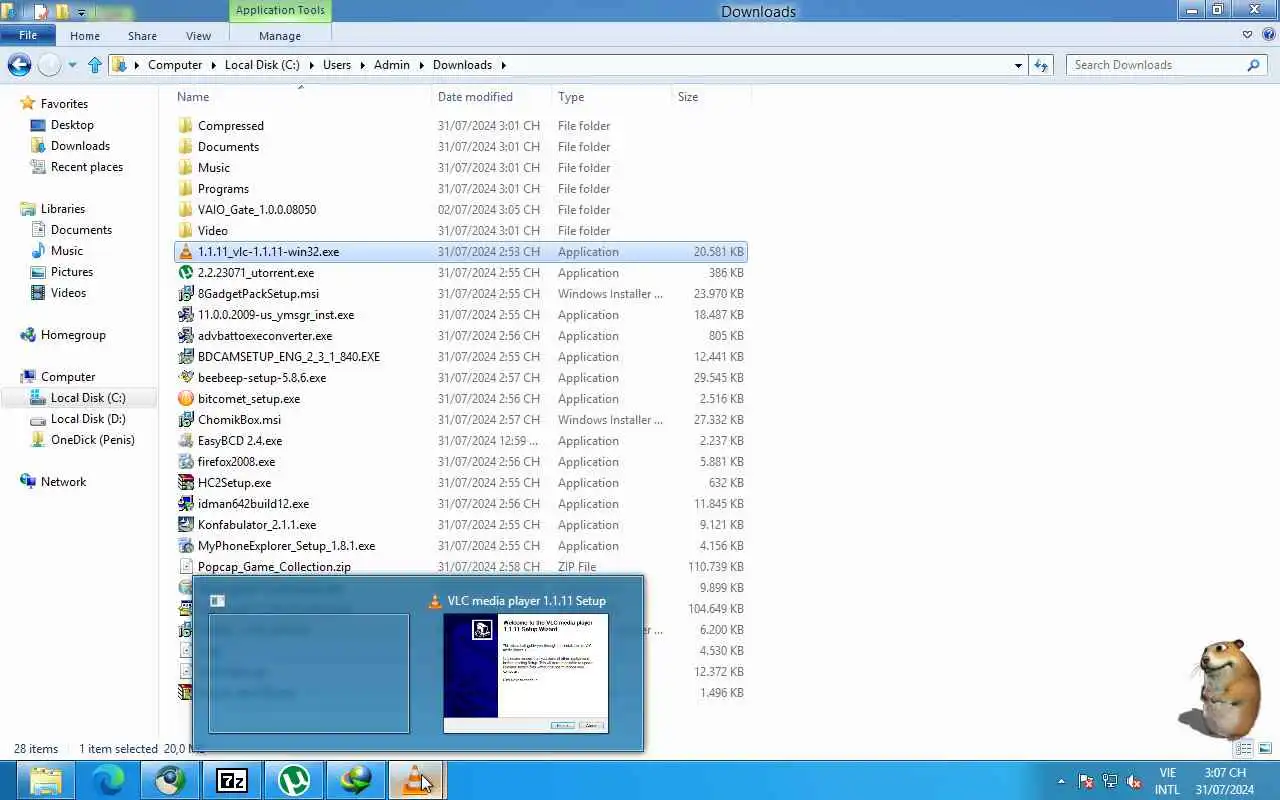Image resolution: width=1280 pixels, height=800 pixels.
Task: Click the BDCAMSETUP_ENG_2_3_1_840.EXE icon
Action: (185, 357)
